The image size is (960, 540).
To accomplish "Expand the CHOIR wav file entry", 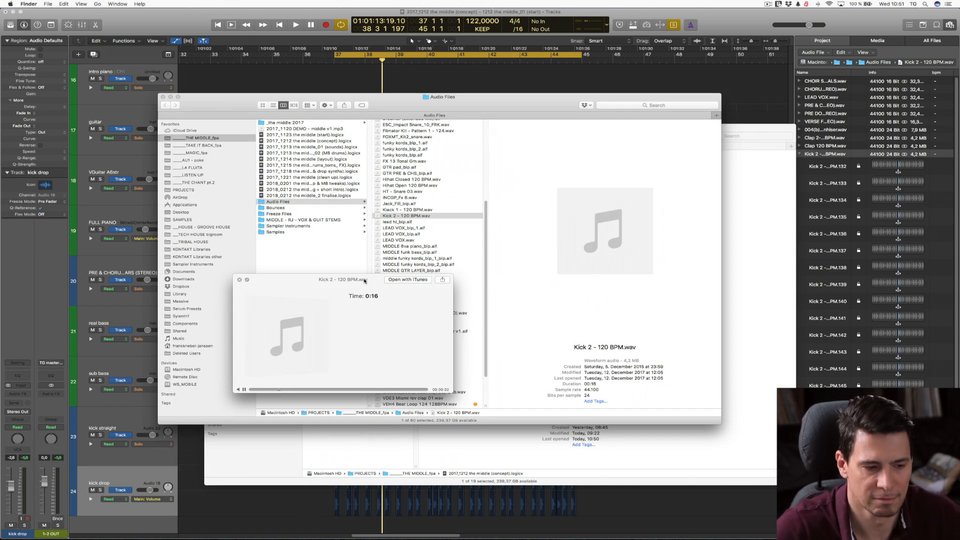I will (799, 81).
